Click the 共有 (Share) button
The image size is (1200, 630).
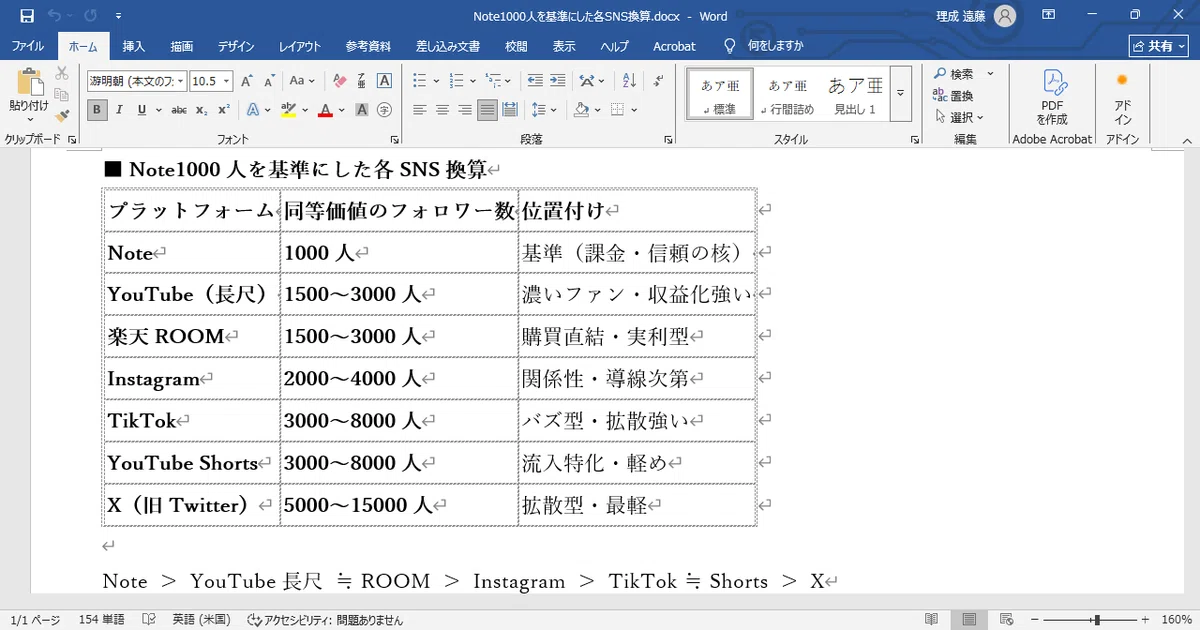click(x=1158, y=46)
